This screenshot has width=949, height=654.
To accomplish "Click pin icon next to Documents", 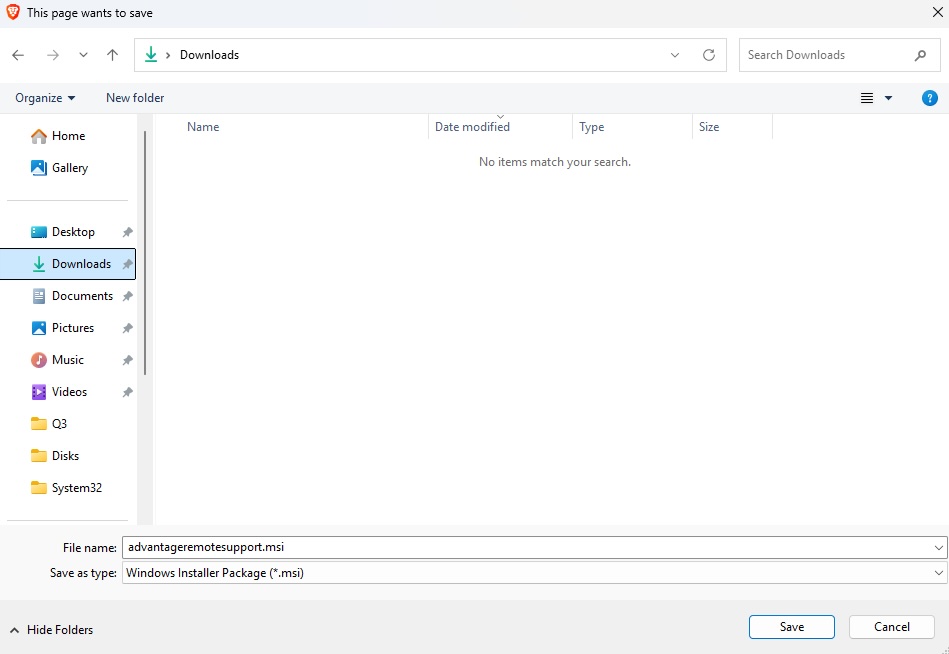I will 127,296.
